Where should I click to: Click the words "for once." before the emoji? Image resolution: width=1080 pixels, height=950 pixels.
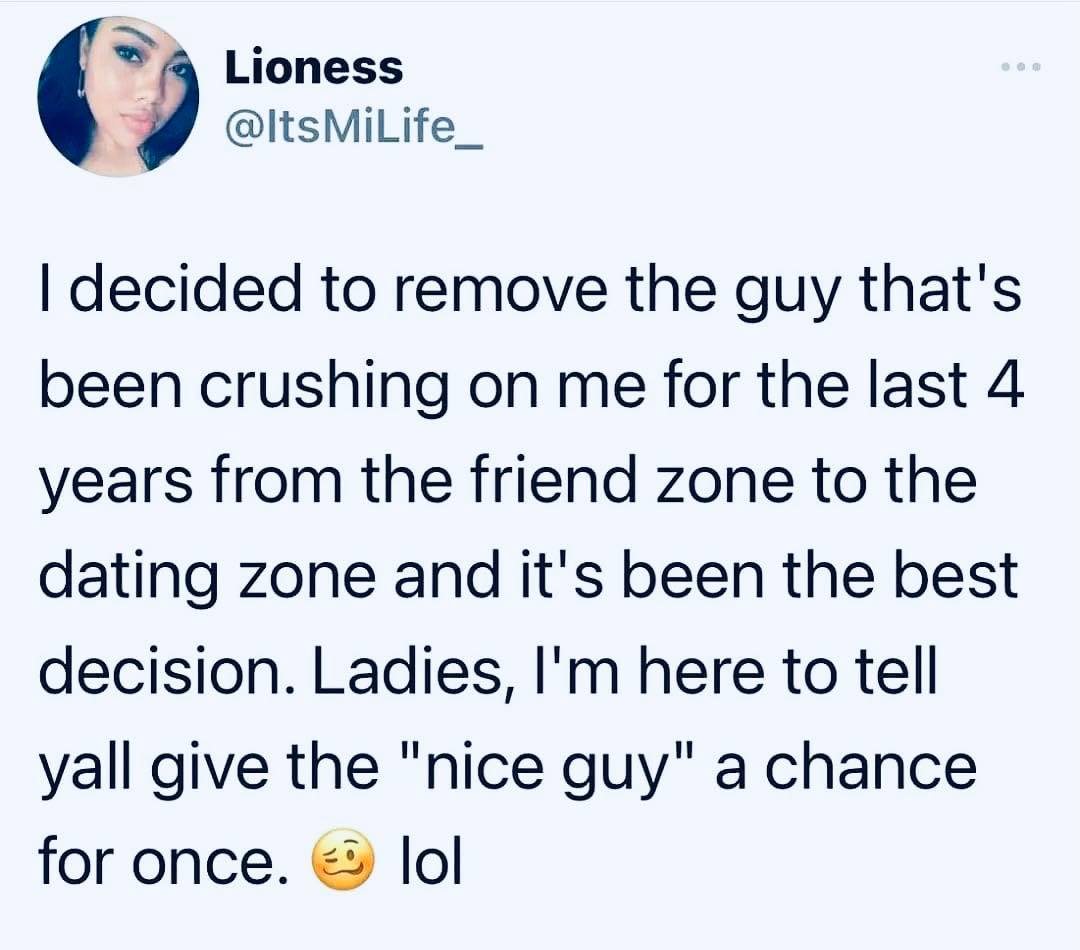(x=165, y=860)
